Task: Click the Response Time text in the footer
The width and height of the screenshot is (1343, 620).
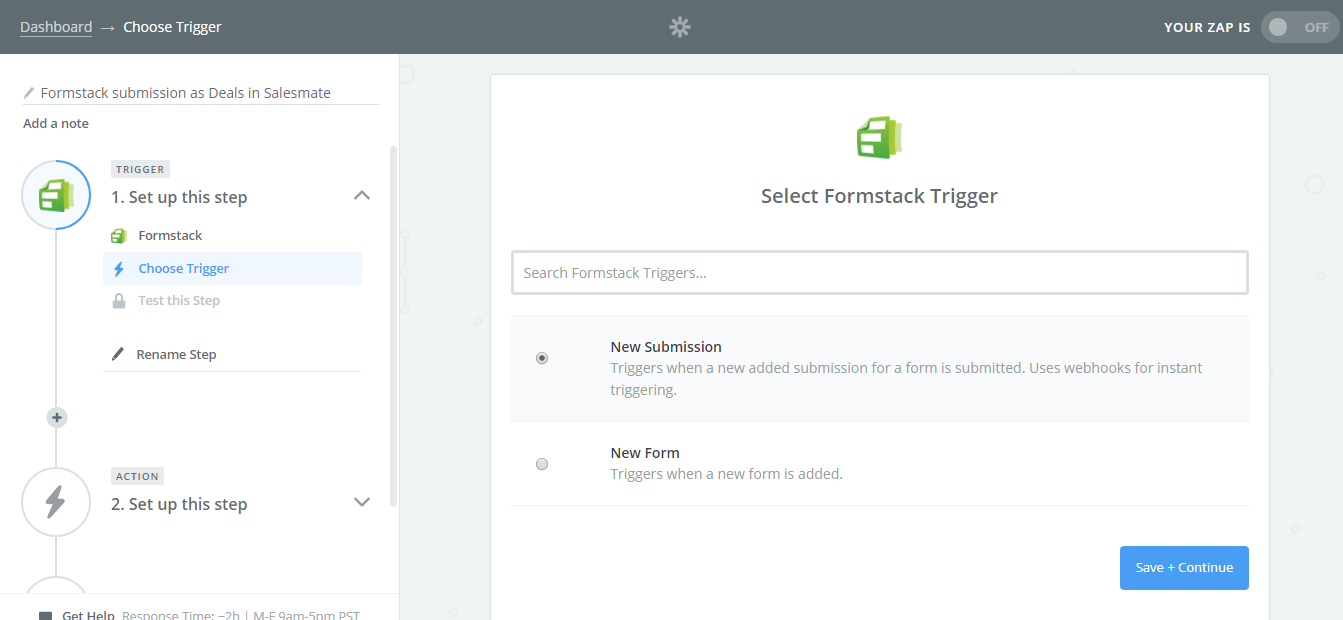Action: (x=241, y=615)
